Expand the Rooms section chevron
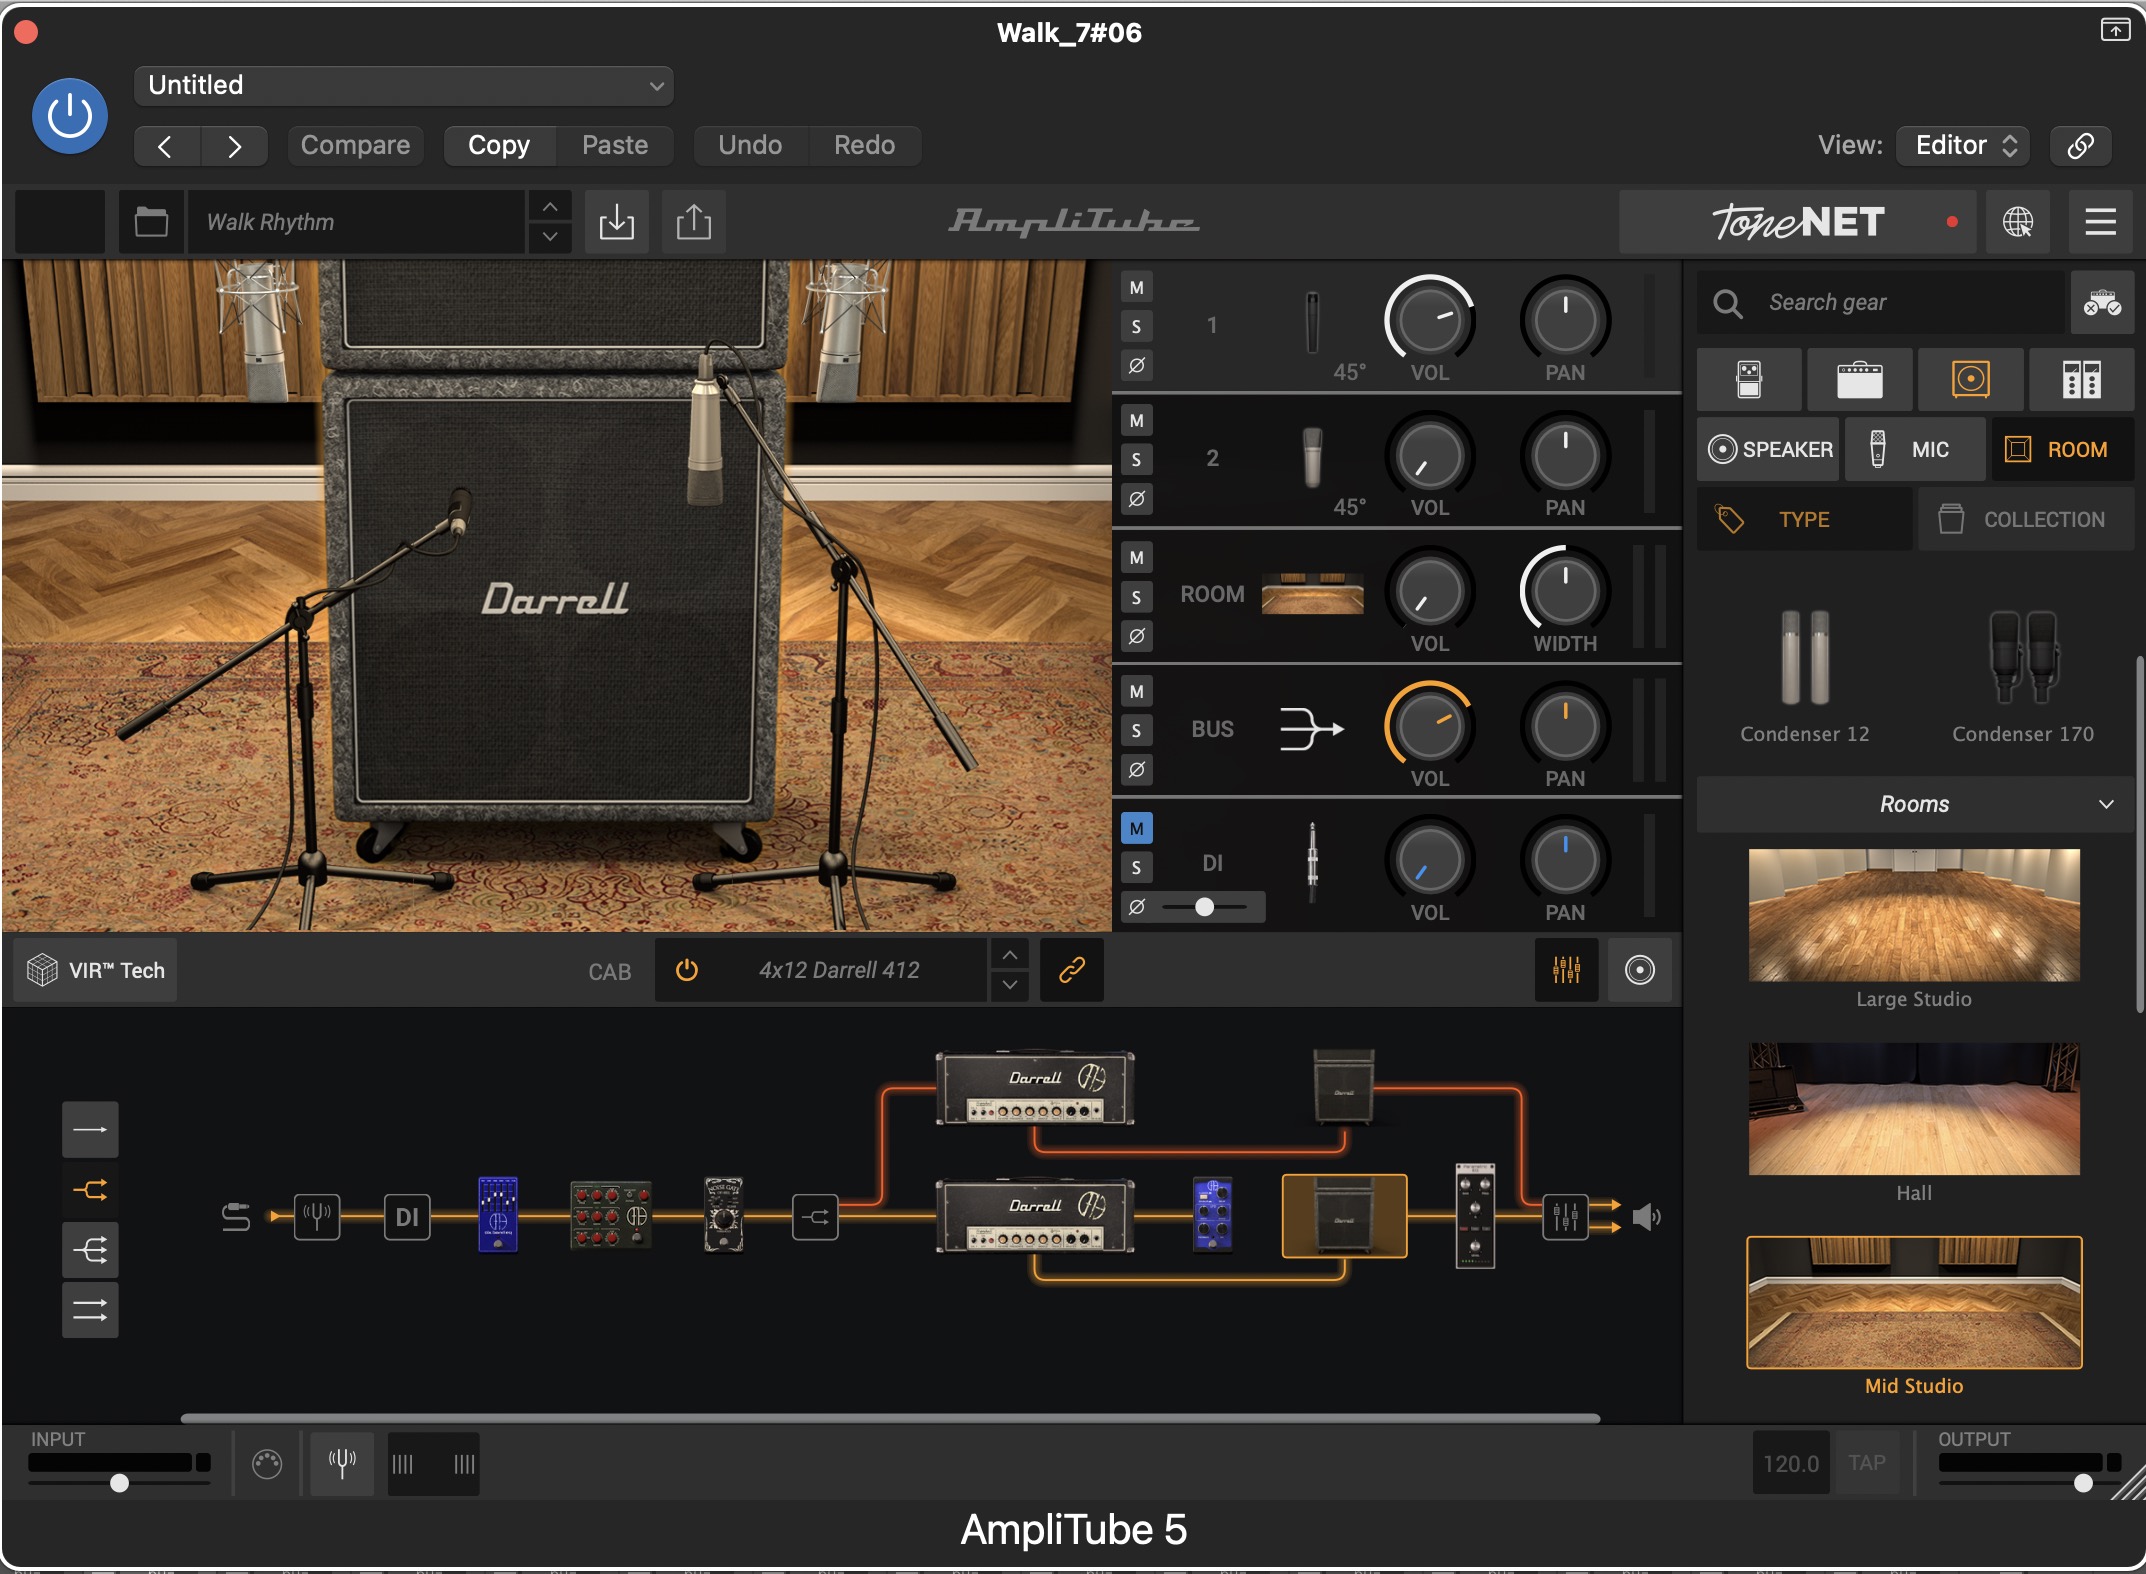 click(2106, 804)
